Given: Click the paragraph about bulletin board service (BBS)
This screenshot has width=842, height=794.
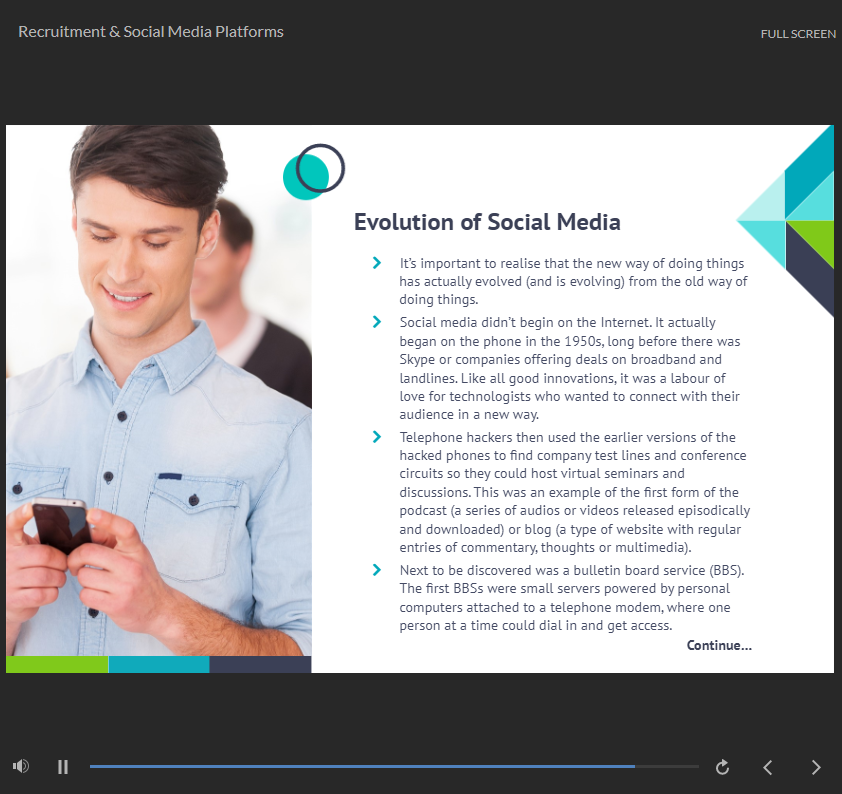Looking at the screenshot, I should 571,598.
